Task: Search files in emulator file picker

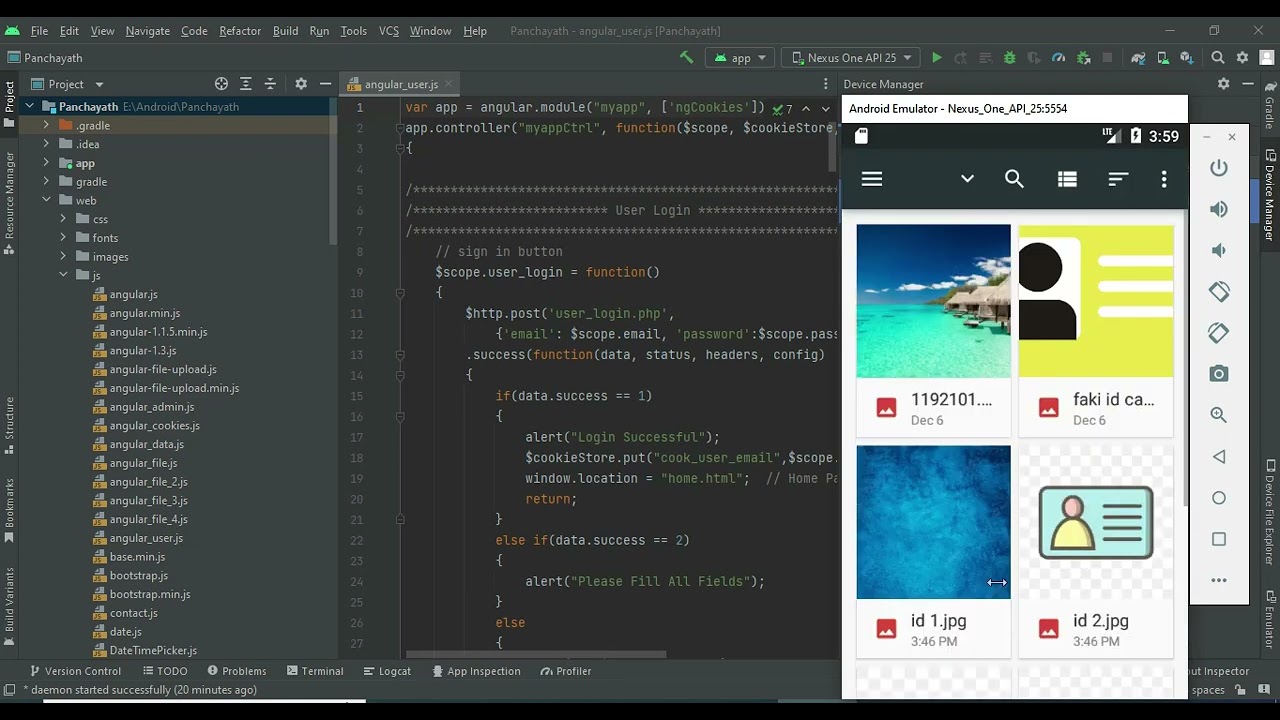Action: tap(1014, 179)
